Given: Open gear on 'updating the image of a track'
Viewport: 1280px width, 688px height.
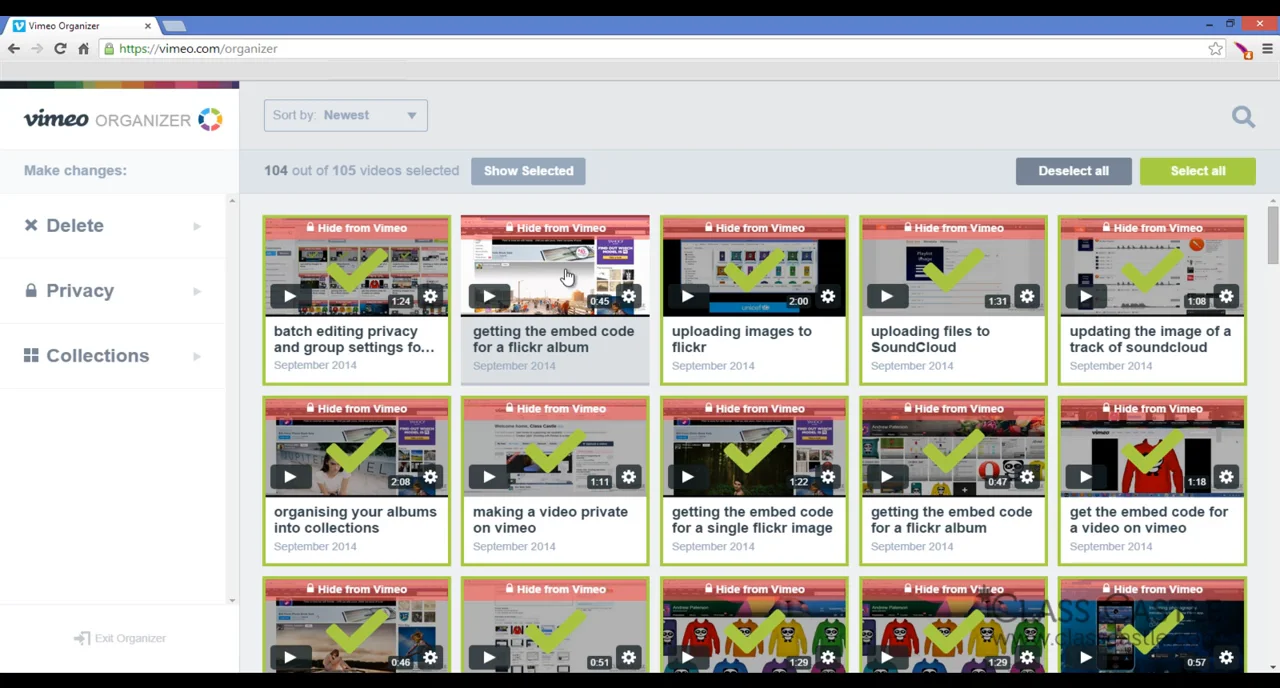Looking at the screenshot, I should click(x=1226, y=296).
